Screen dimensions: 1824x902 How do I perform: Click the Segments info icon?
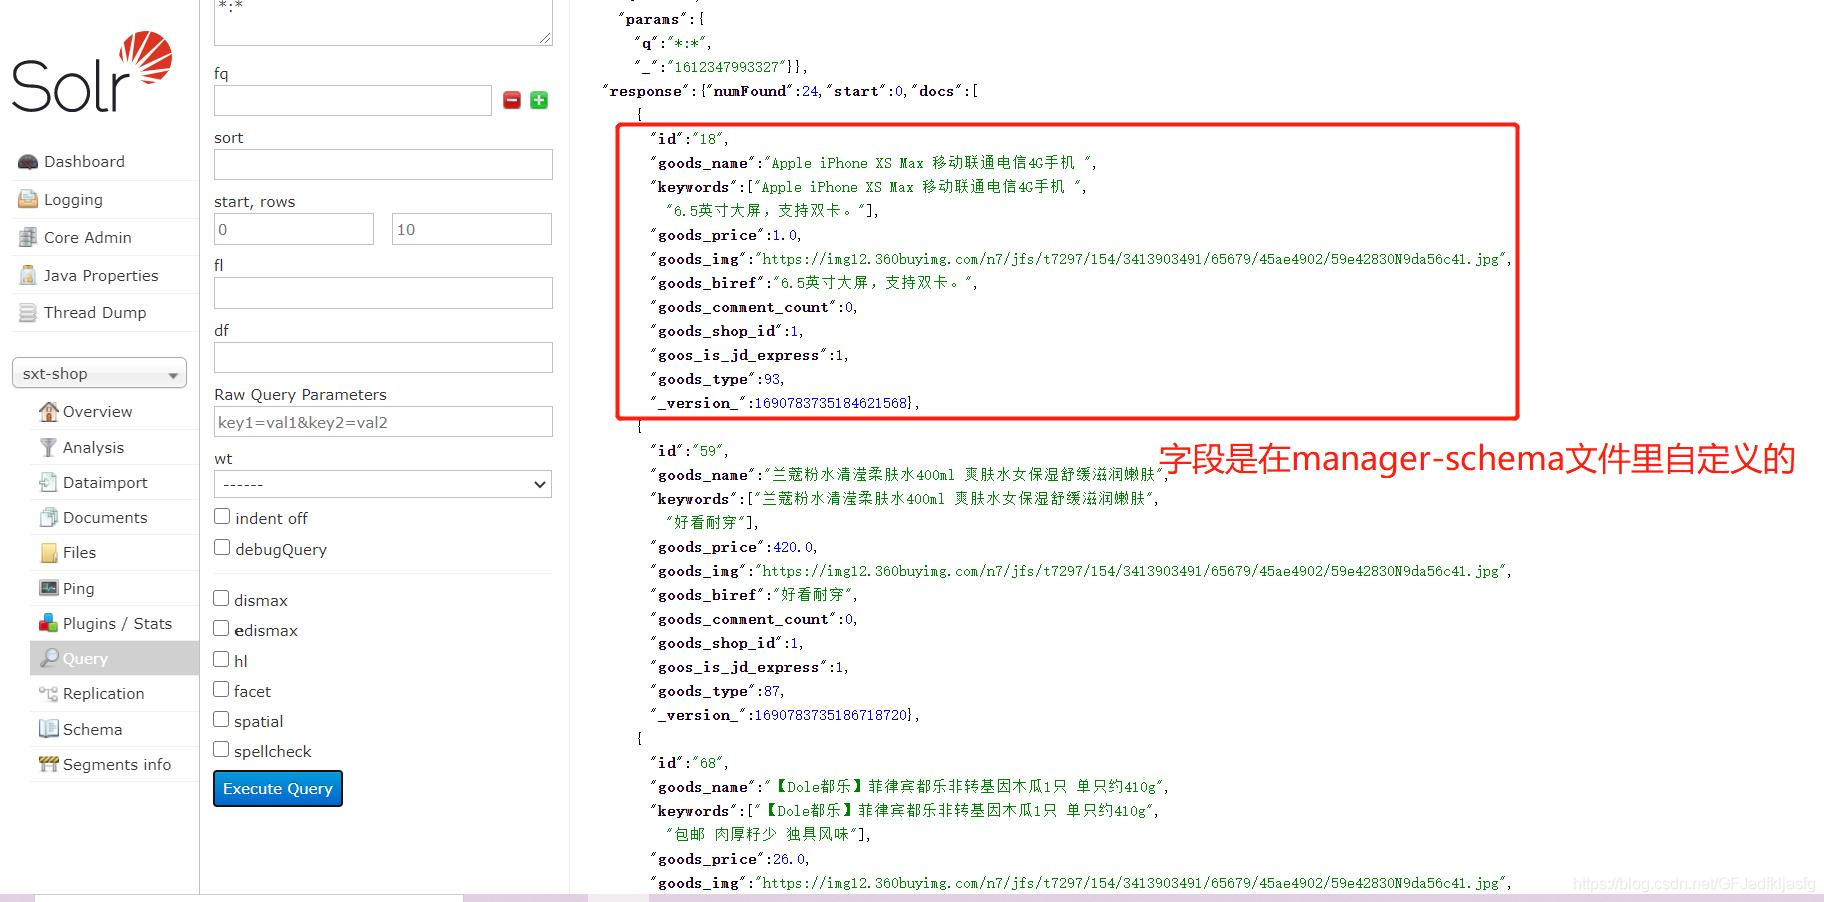[x=48, y=764]
